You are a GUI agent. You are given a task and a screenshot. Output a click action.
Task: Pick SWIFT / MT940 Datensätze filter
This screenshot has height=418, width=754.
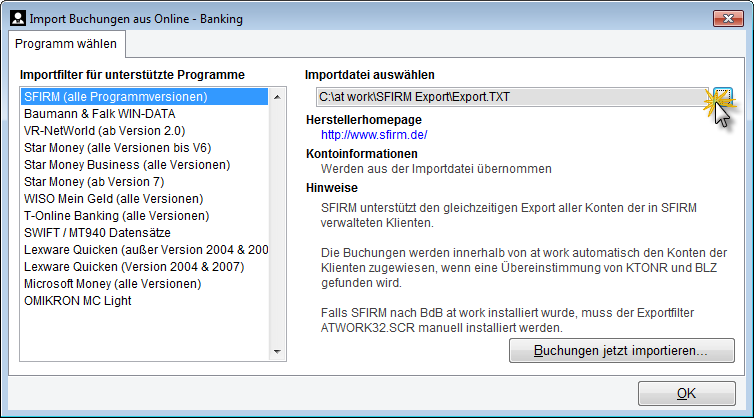[x=144, y=233]
